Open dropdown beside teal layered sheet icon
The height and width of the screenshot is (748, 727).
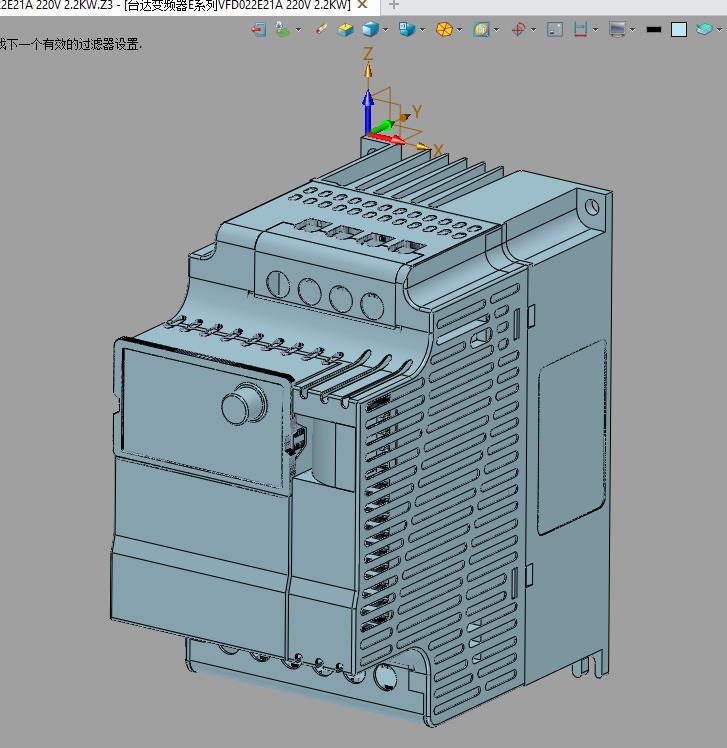(x=719, y=30)
